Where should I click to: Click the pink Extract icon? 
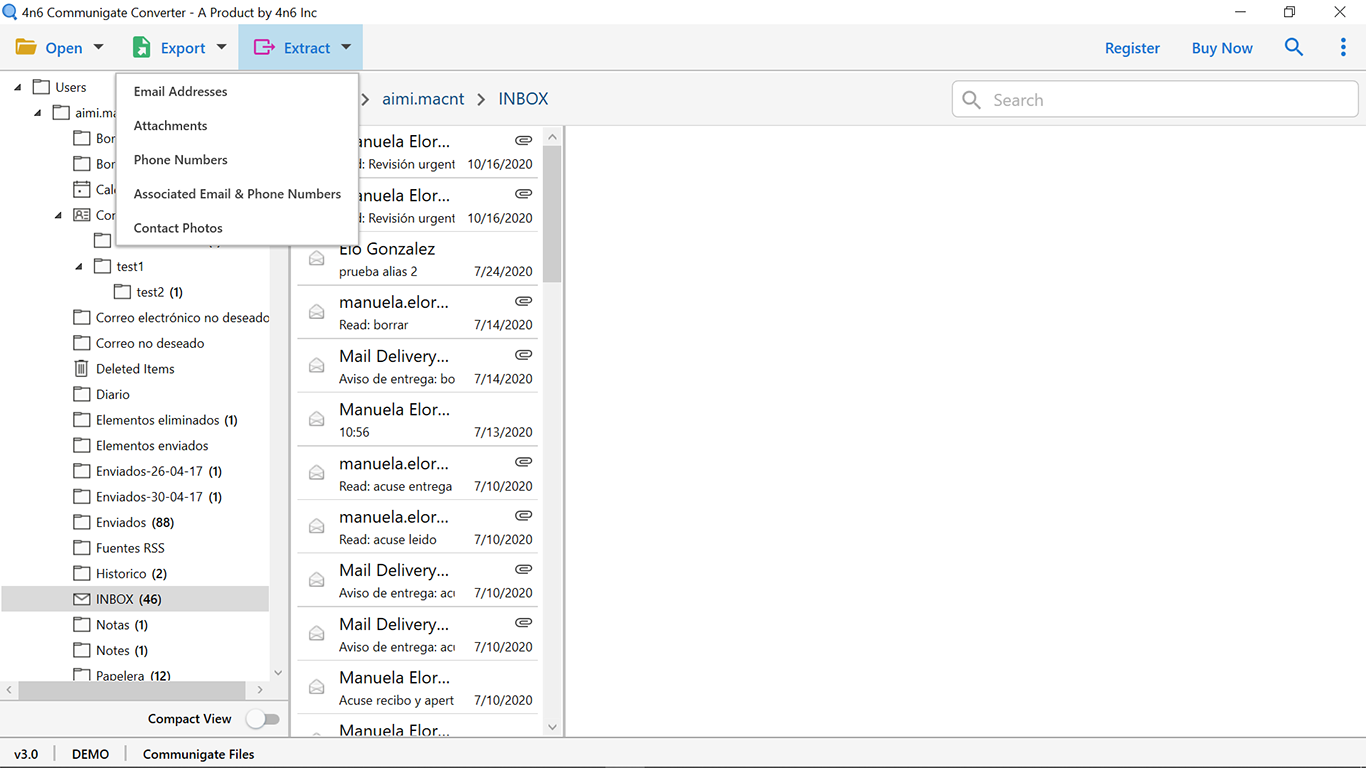(x=264, y=48)
